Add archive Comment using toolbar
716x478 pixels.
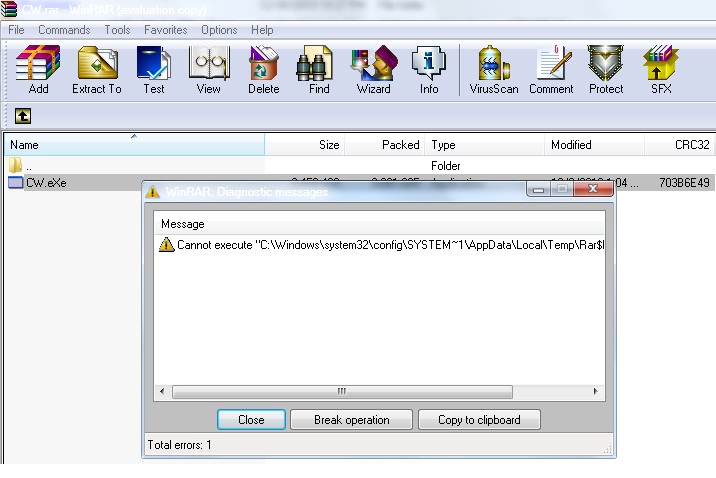(551, 70)
